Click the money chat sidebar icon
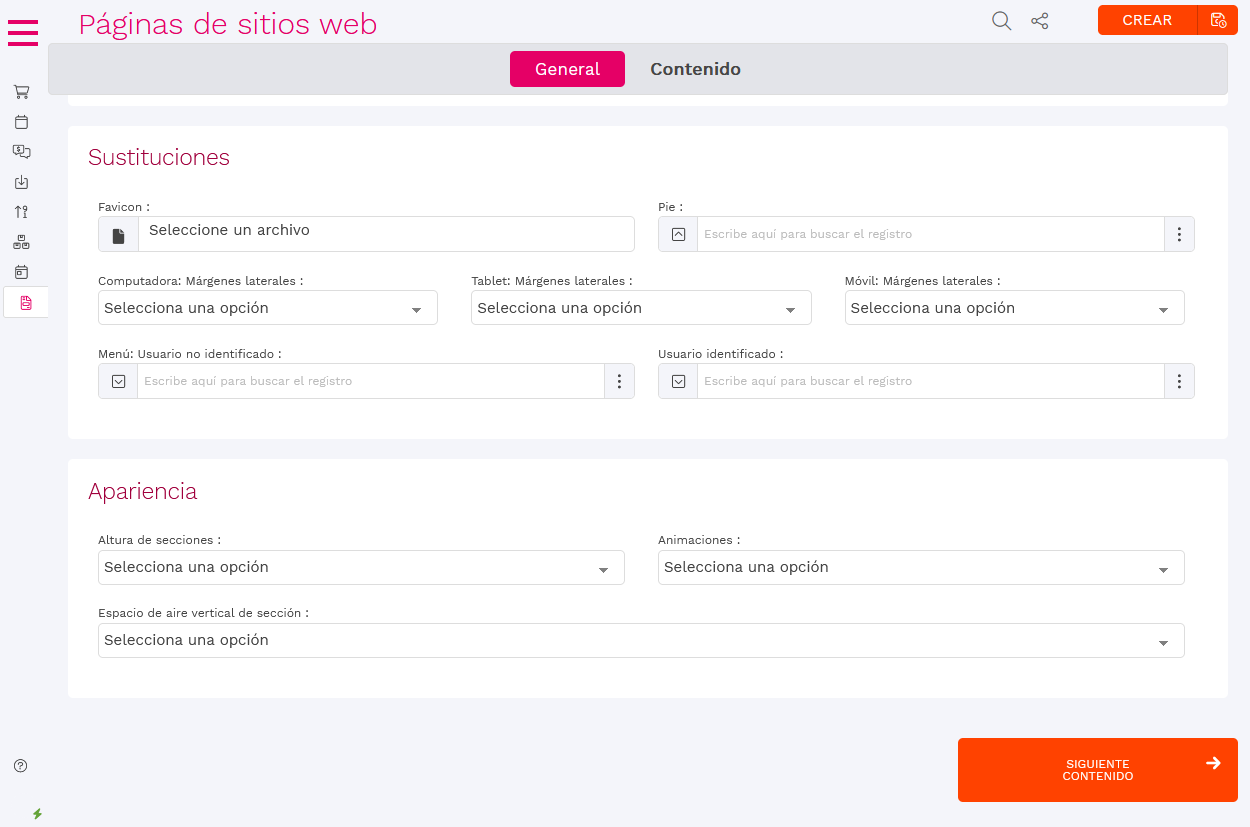This screenshot has width=1250, height=827. click(21, 152)
